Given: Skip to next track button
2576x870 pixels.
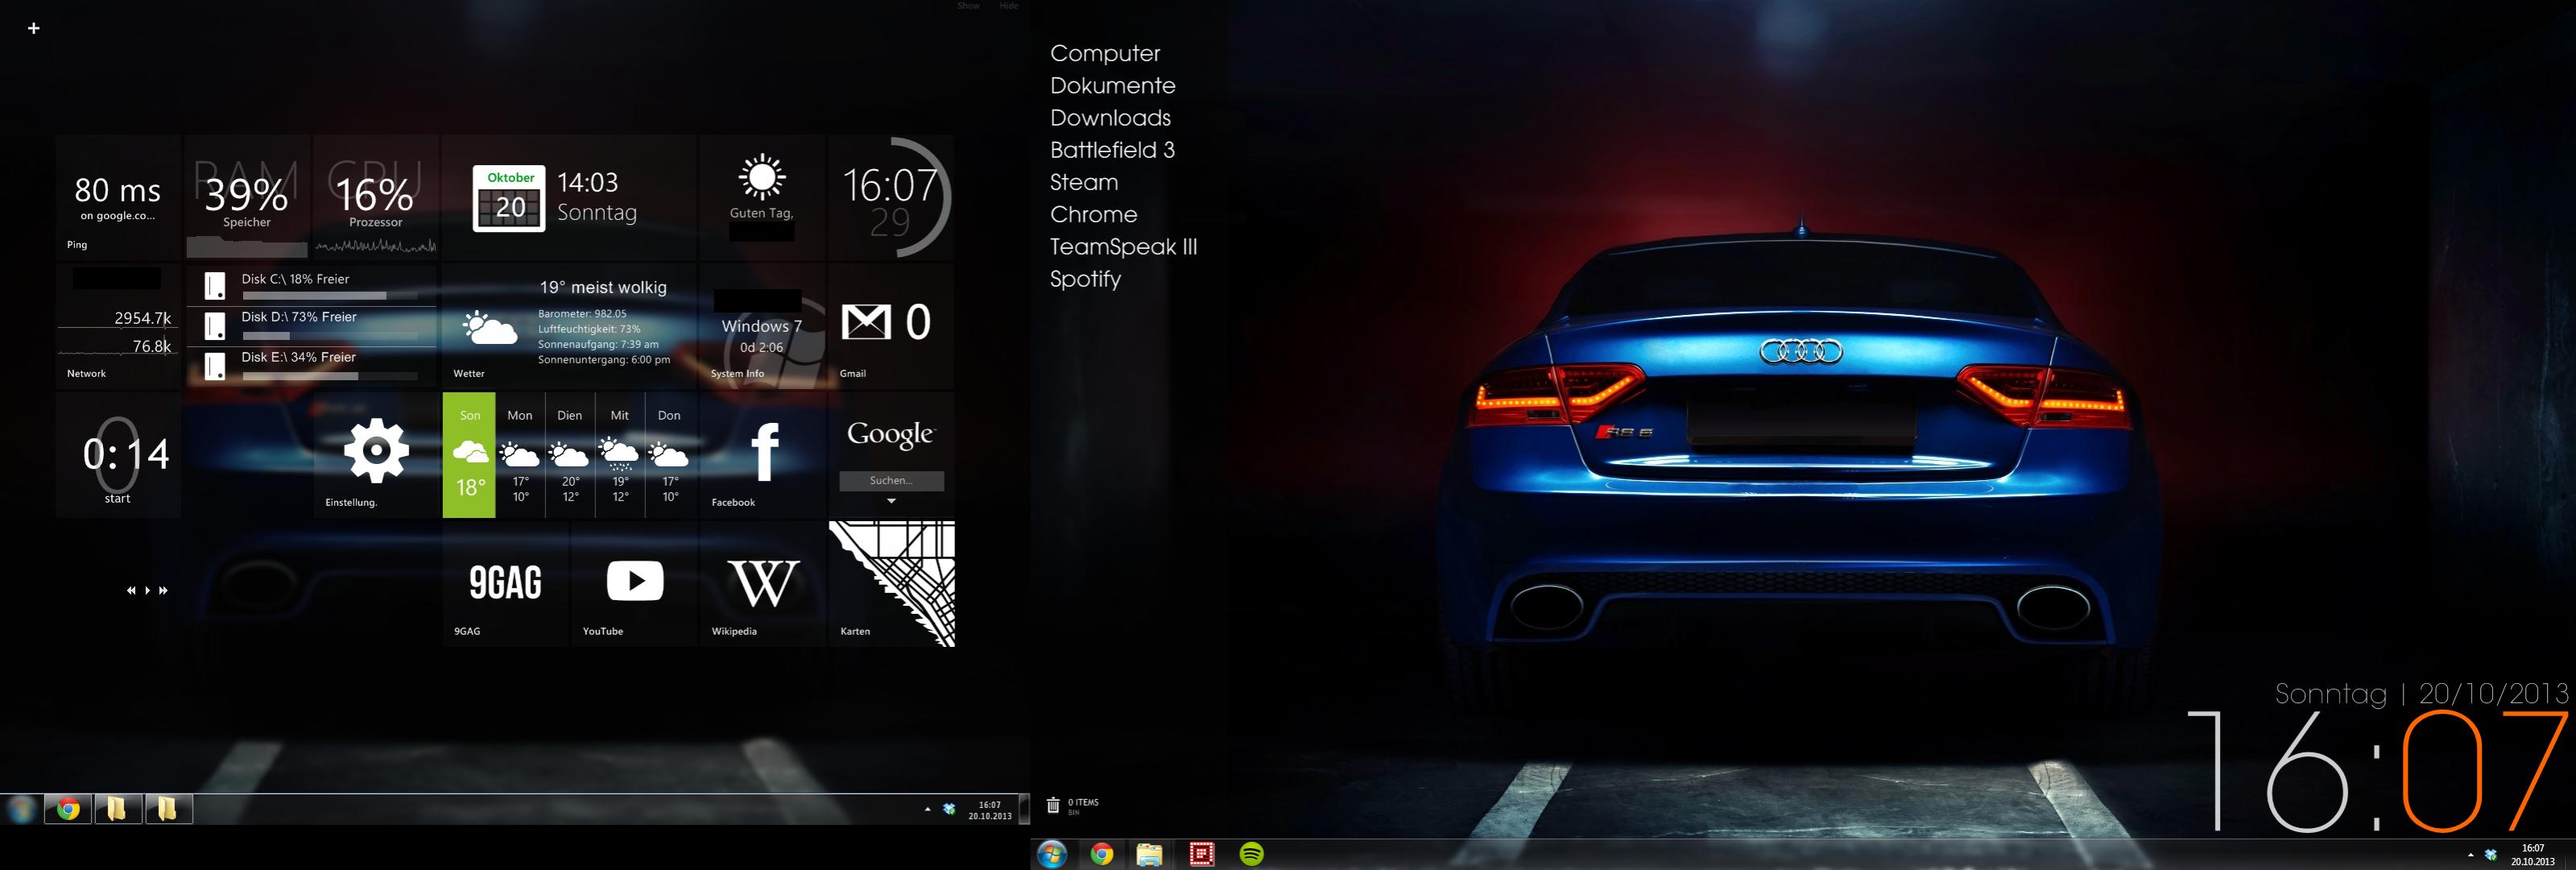Looking at the screenshot, I should click(163, 591).
